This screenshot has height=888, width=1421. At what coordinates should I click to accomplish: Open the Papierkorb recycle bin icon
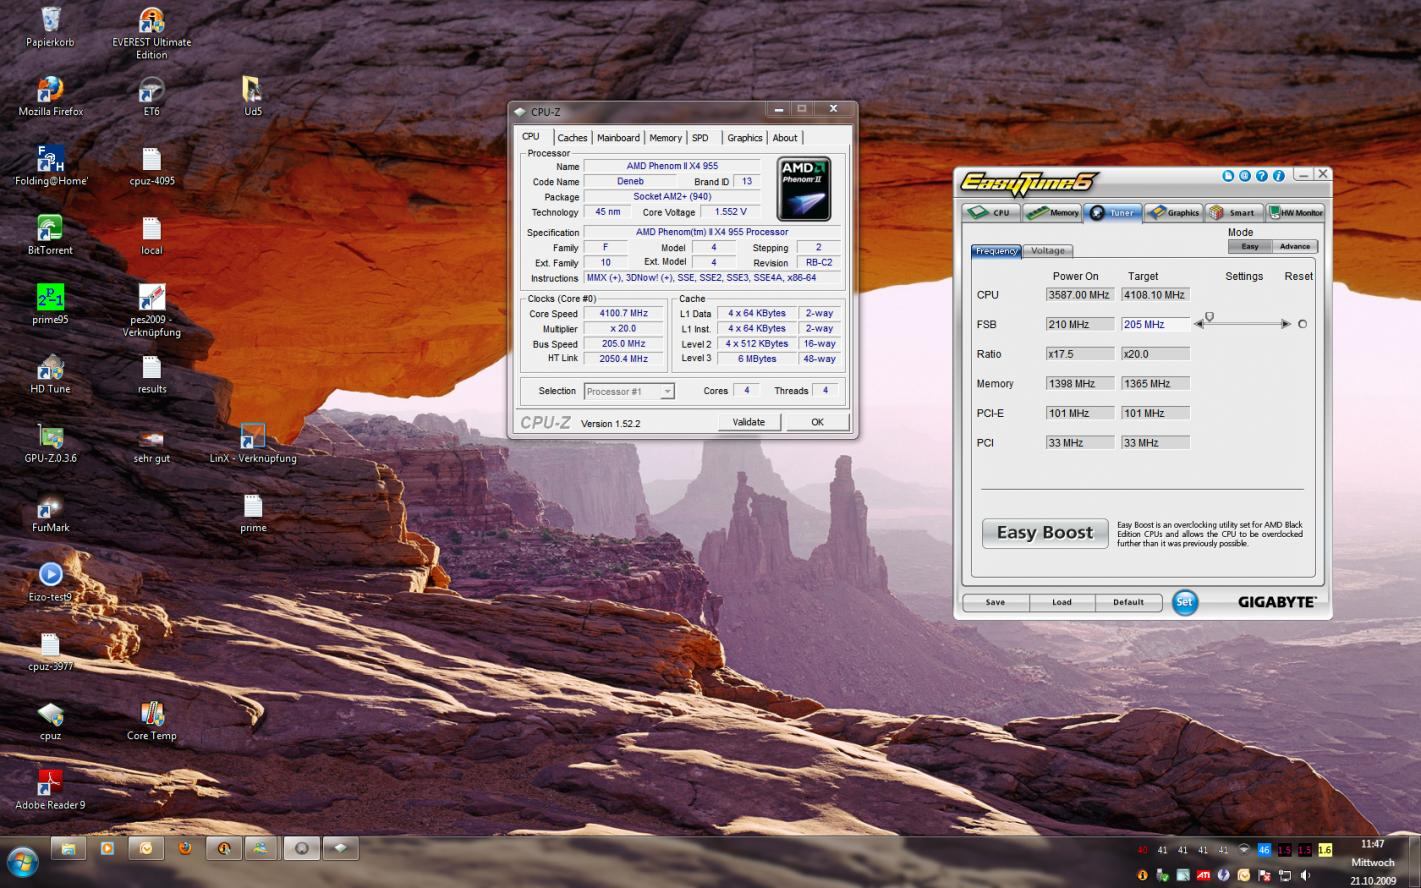[50, 26]
